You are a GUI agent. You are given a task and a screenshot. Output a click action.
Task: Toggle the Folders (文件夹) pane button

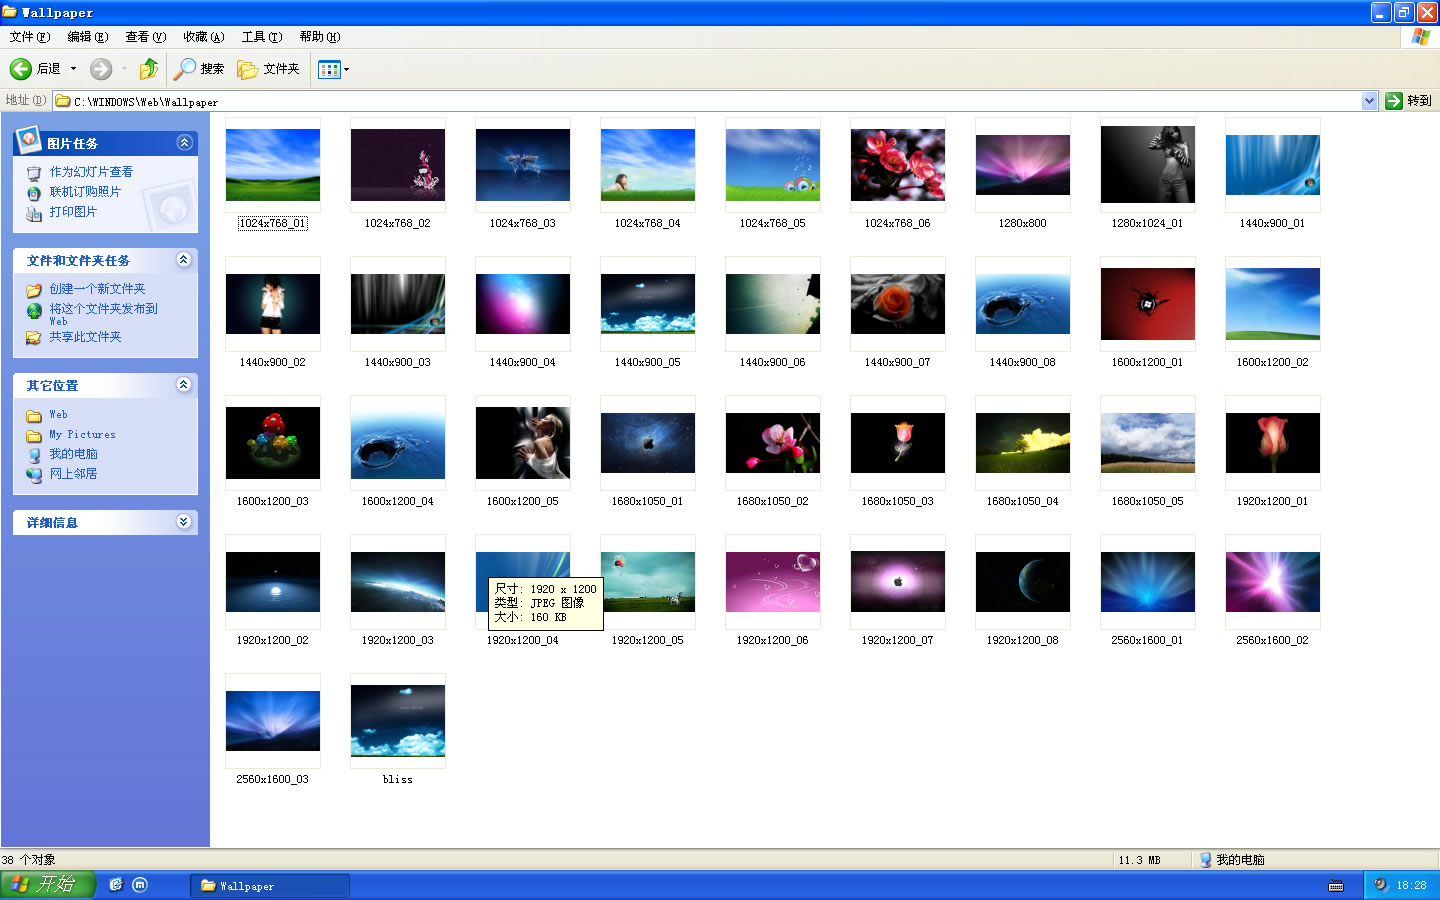268,69
